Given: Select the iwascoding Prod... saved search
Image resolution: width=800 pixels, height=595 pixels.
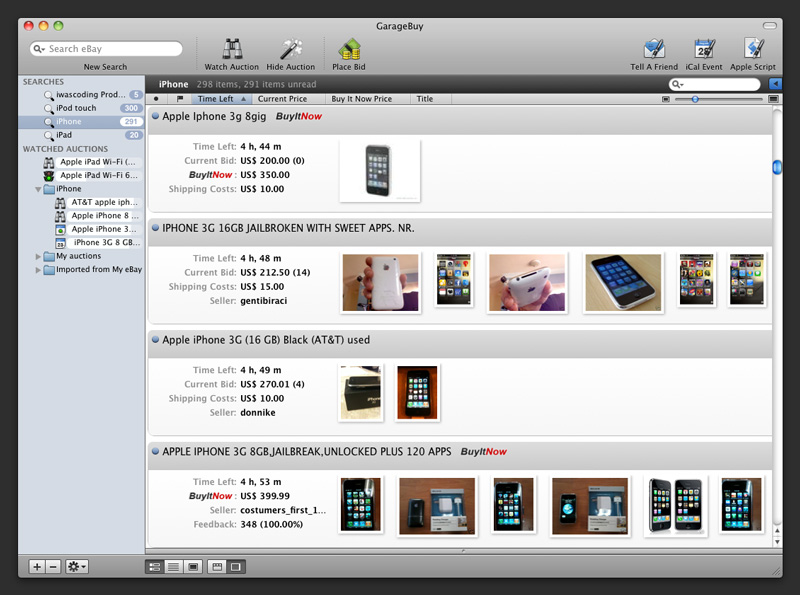Looking at the screenshot, I should [82, 94].
